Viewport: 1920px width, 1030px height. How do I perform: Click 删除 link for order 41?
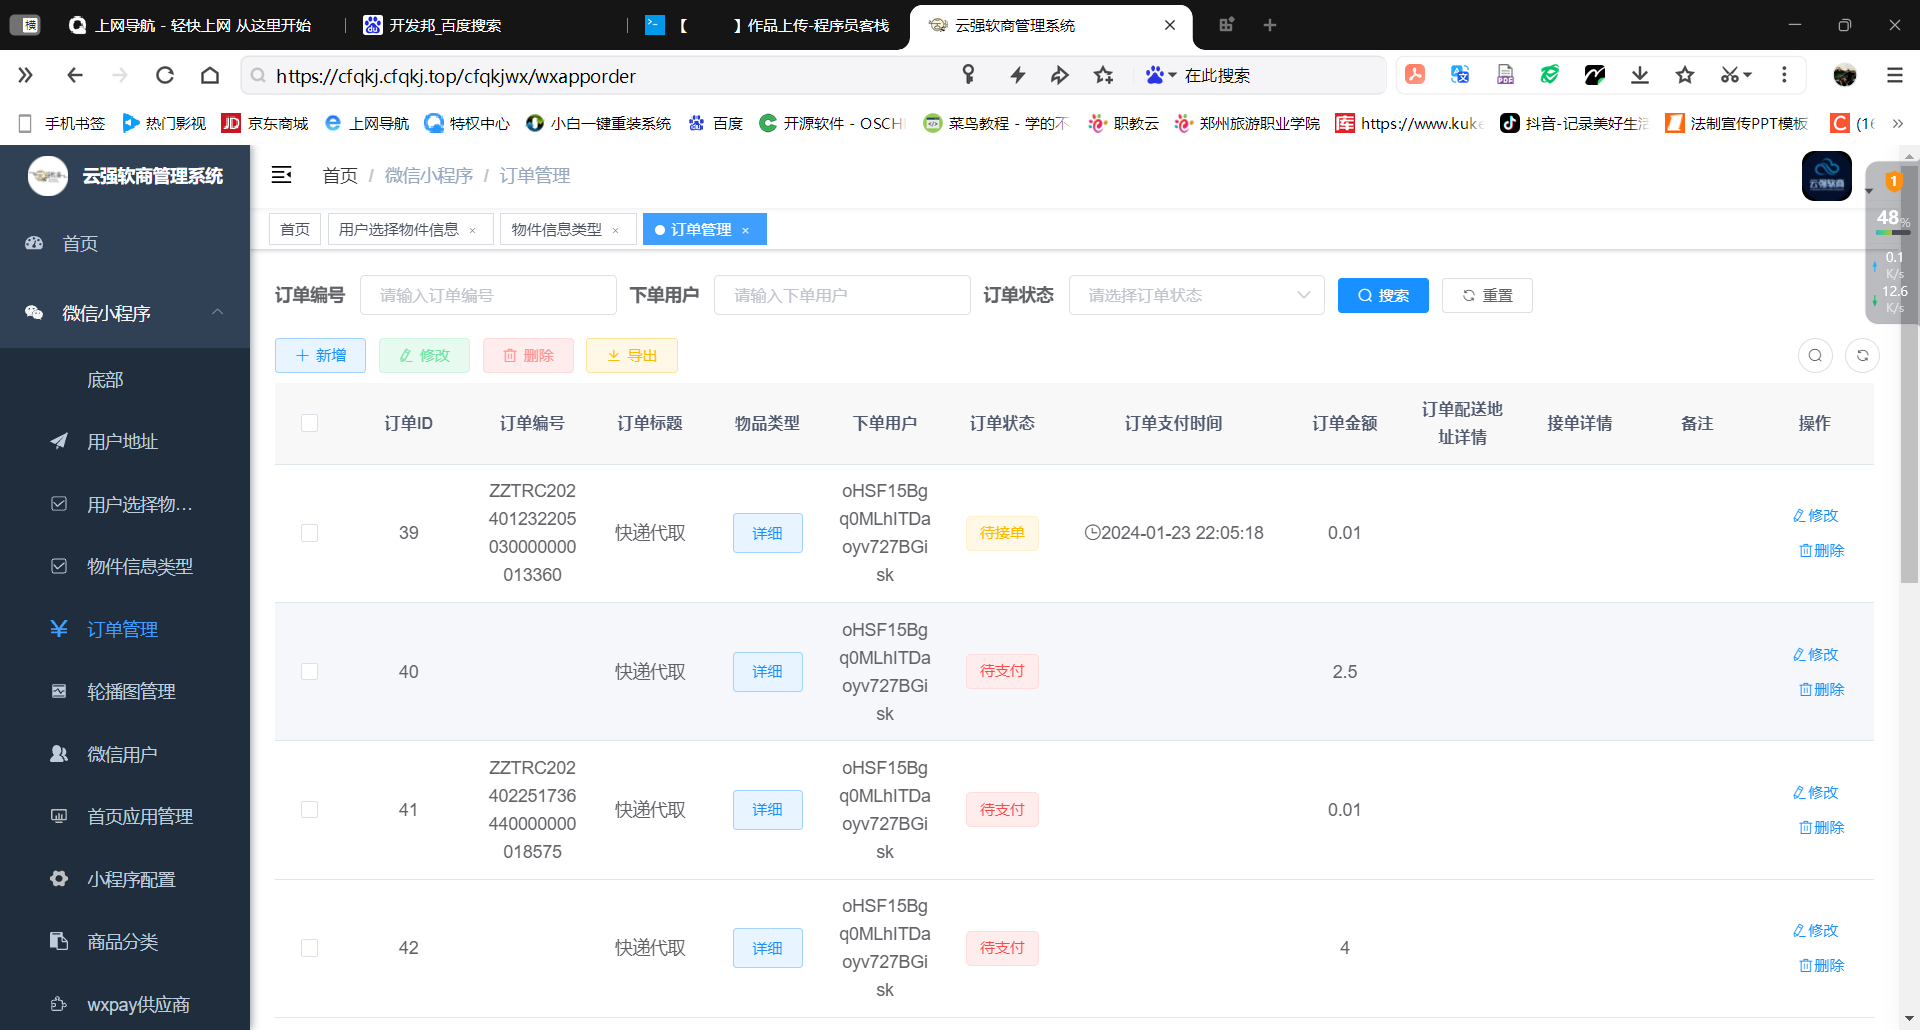click(x=1821, y=827)
